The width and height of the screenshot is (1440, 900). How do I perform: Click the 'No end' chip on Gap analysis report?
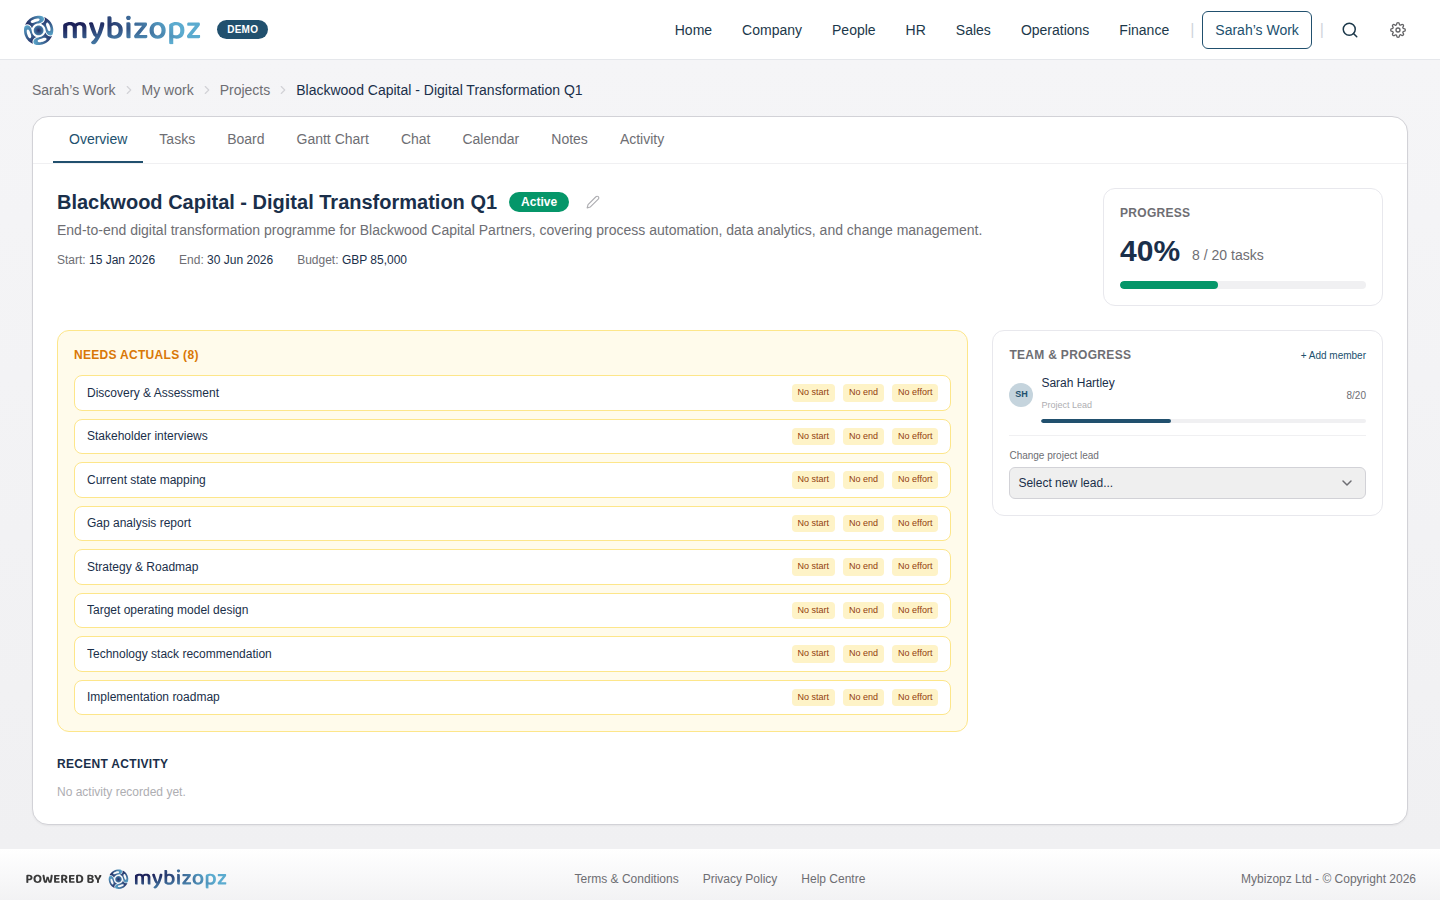[x=863, y=522]
